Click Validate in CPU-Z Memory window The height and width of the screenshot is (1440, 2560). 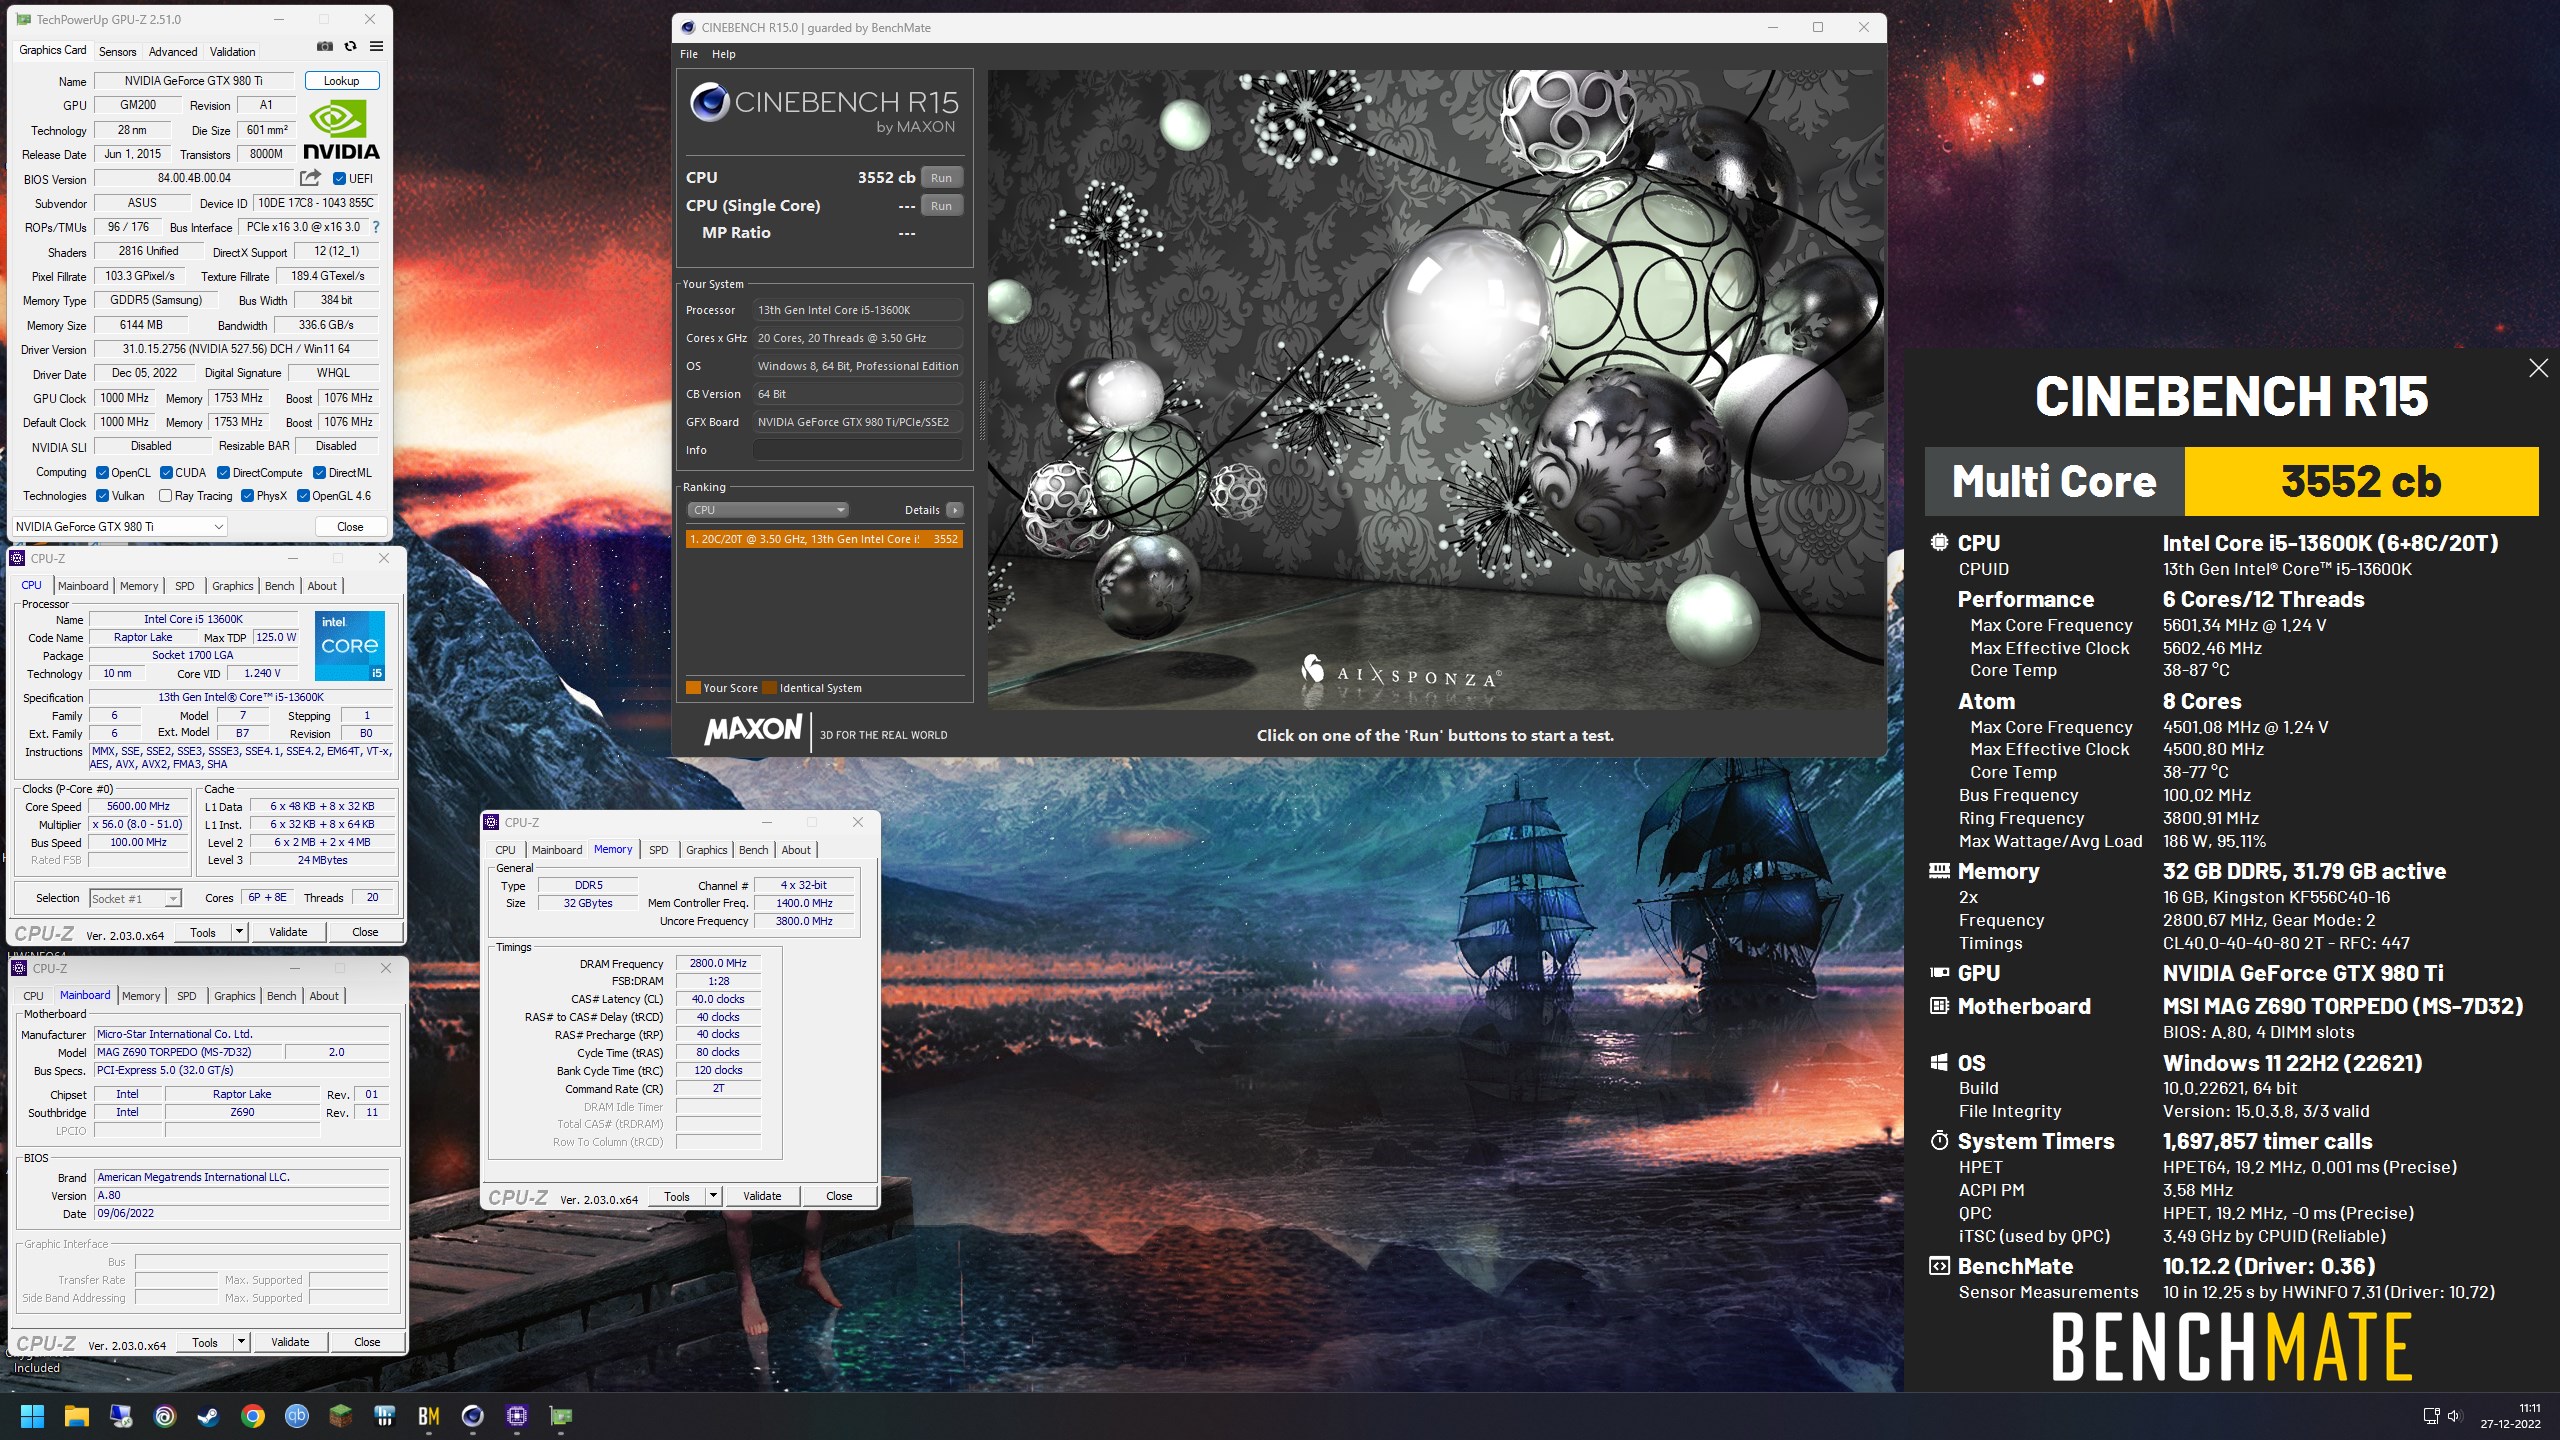pos(762,1196)
